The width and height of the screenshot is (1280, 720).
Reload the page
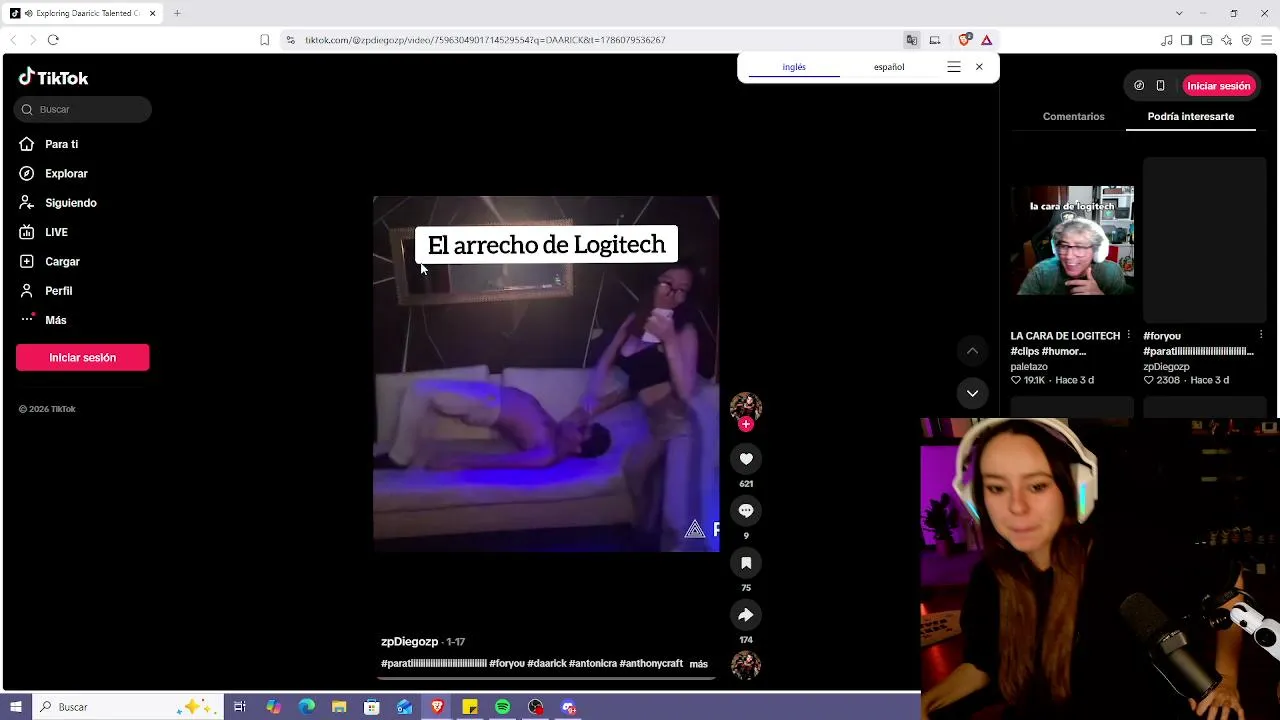click(x=53, y=40)
